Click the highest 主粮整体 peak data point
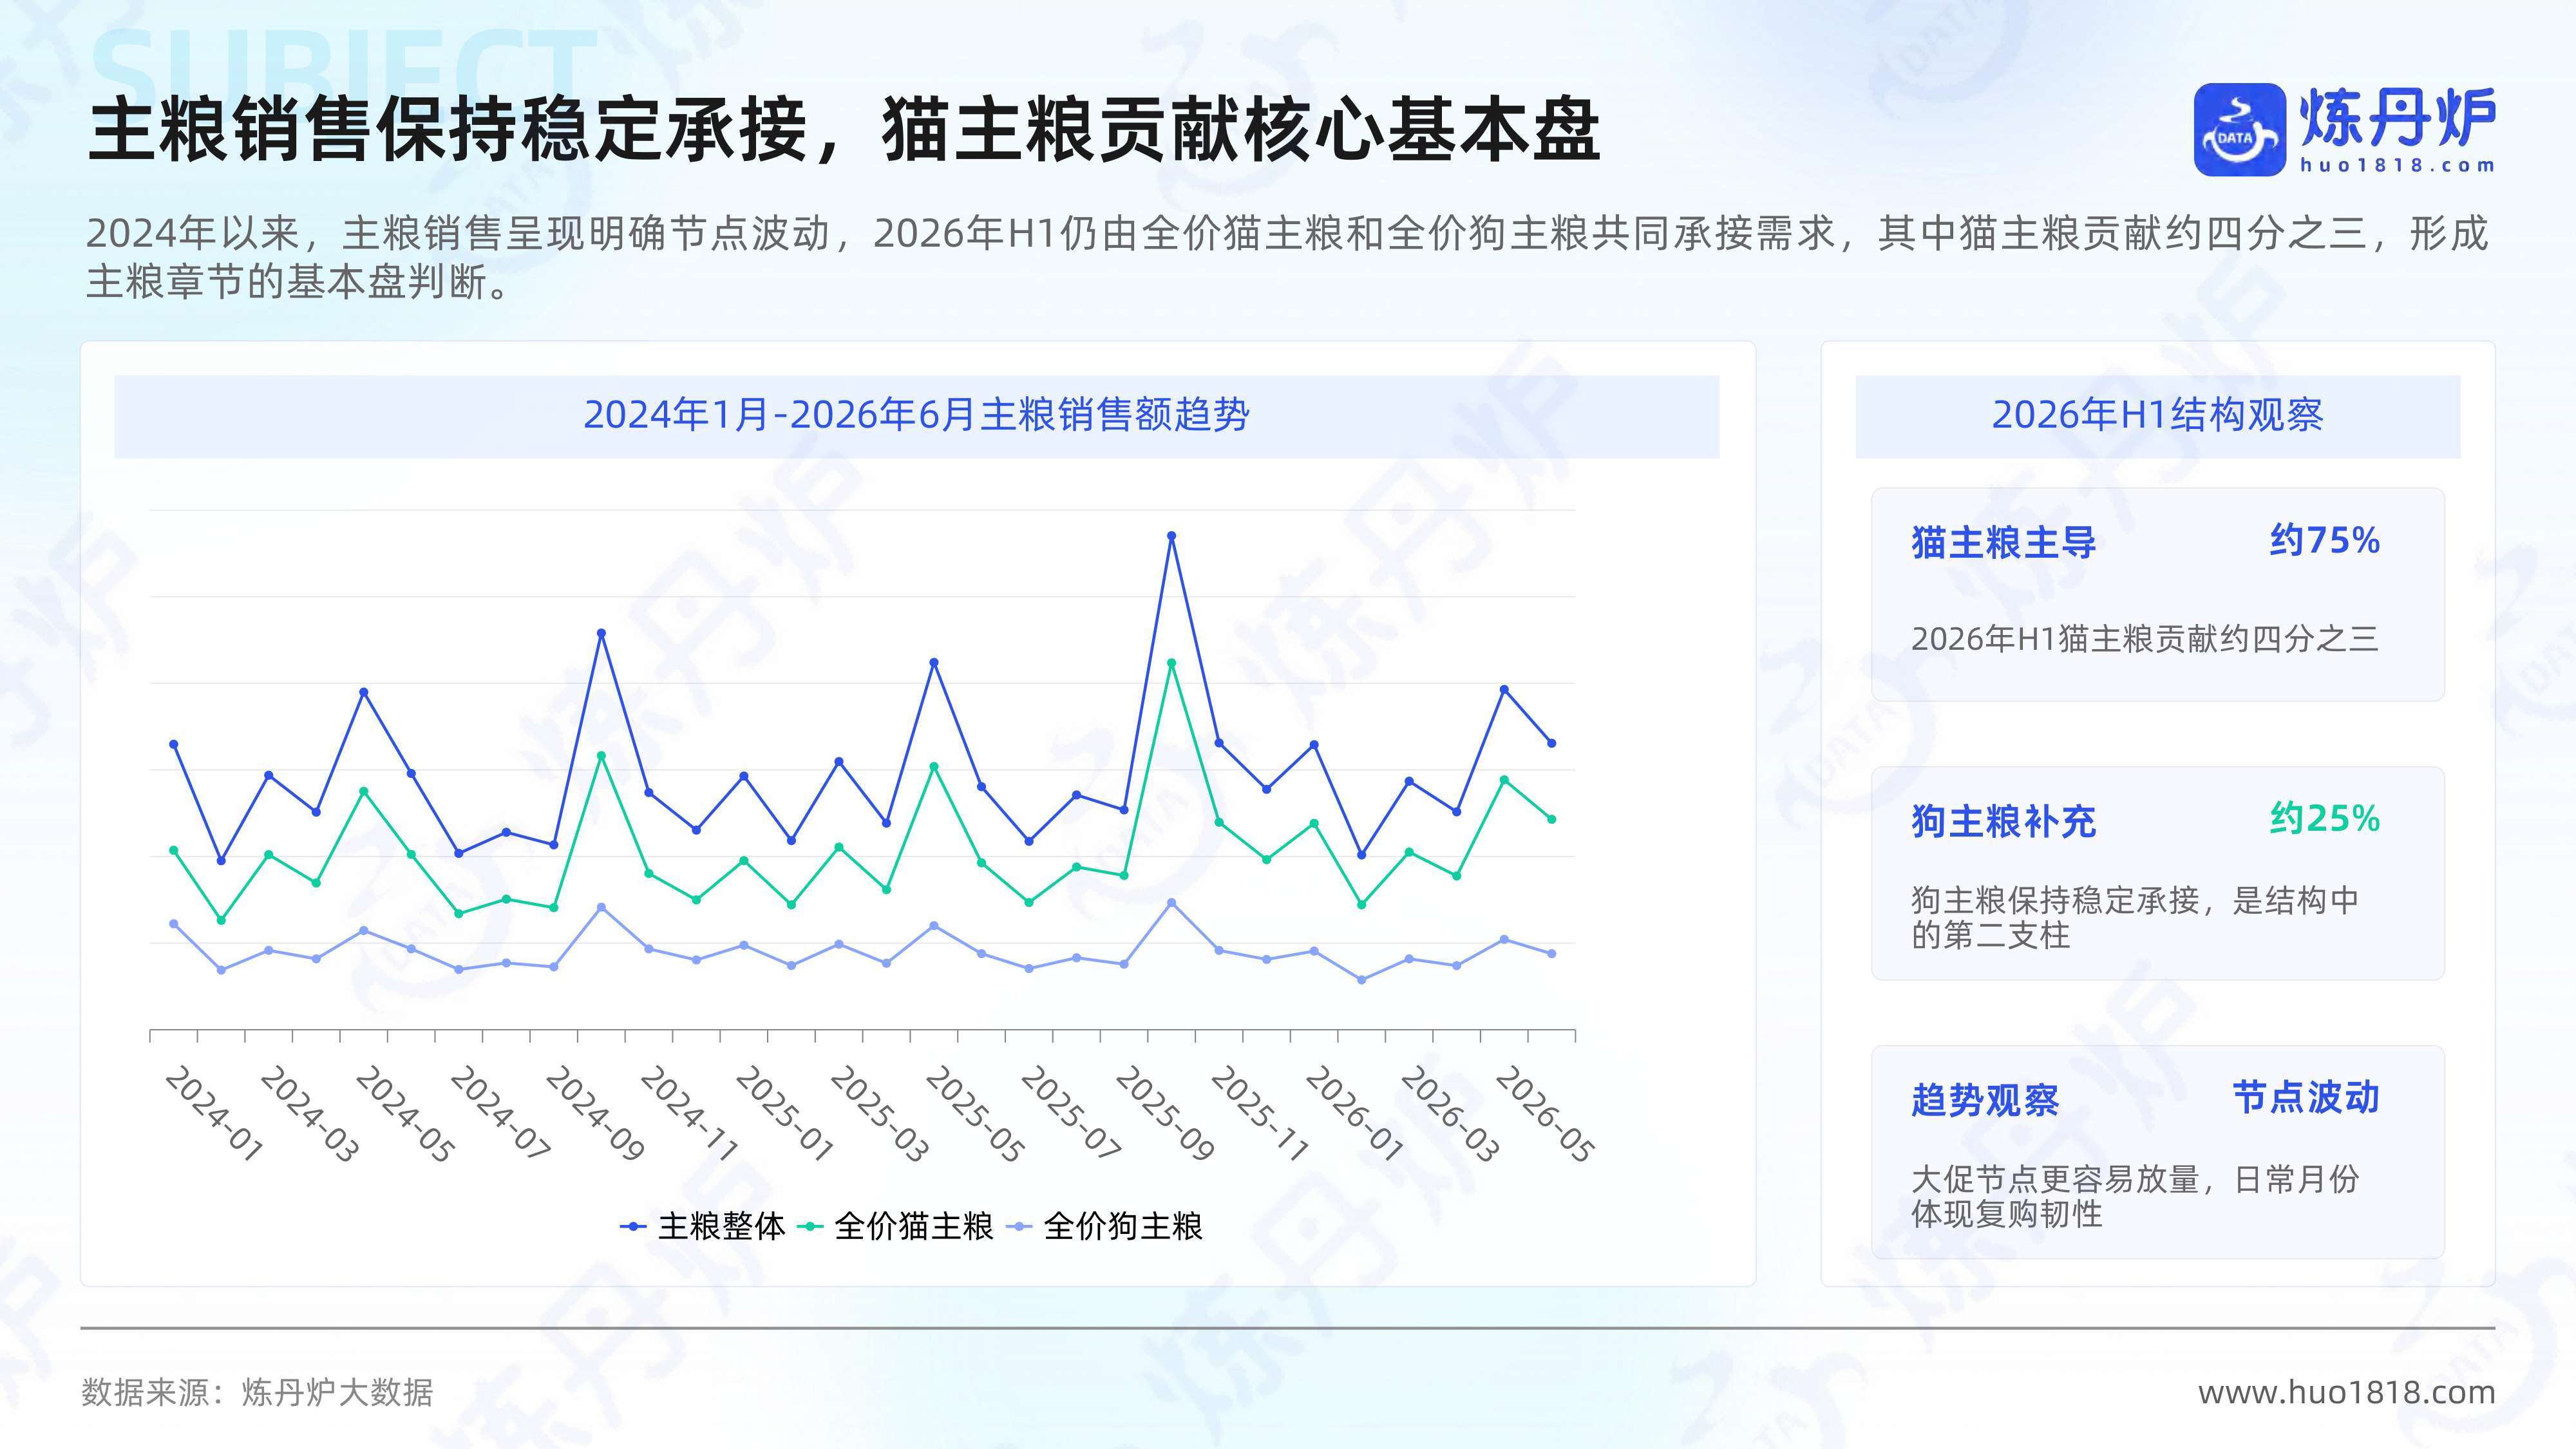The height and width of the screenshot is (1449, 2576). click(1172, 536)
